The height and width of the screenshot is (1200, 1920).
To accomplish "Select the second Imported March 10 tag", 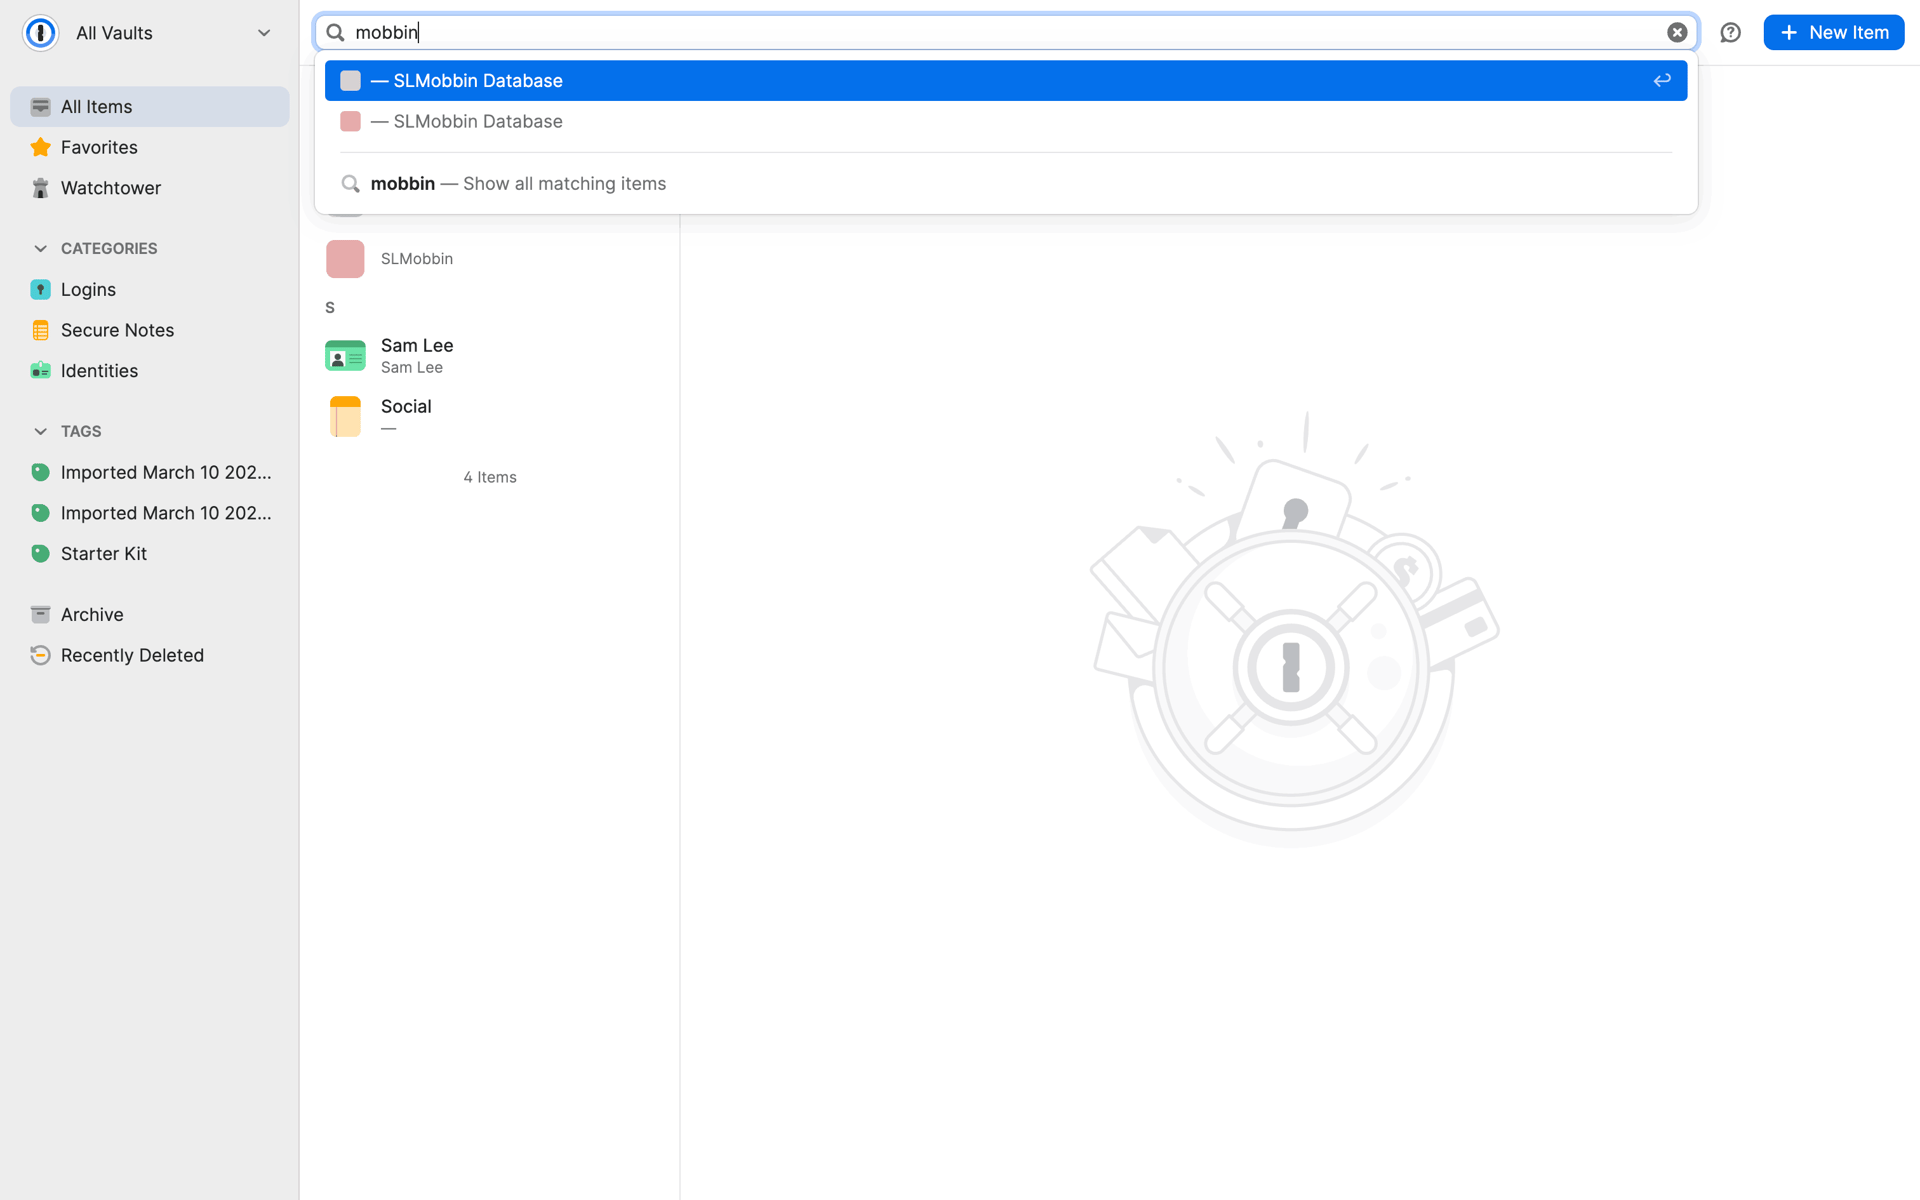I will pyautogui.click(x=150, y=514).
